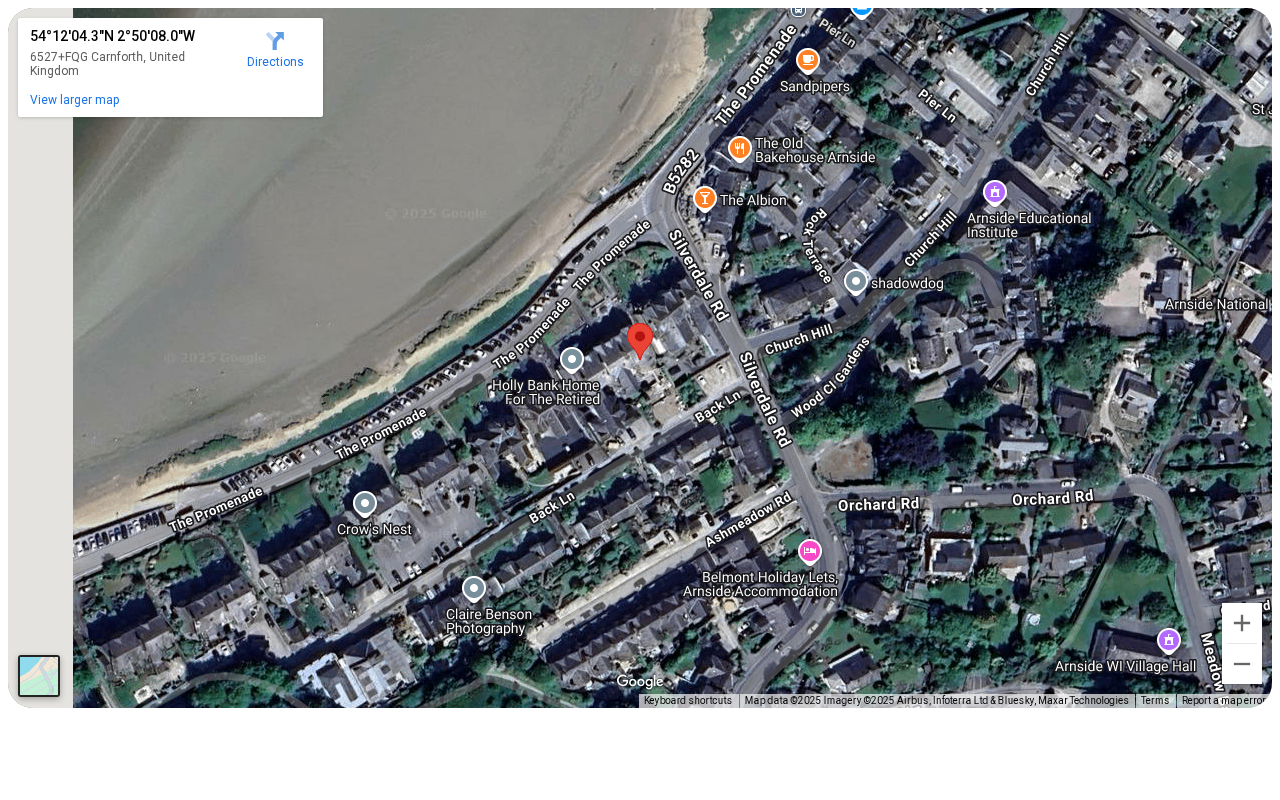Open Keyboard shortcuts in the map footer

pyautogui.click(x=688, y=701)
